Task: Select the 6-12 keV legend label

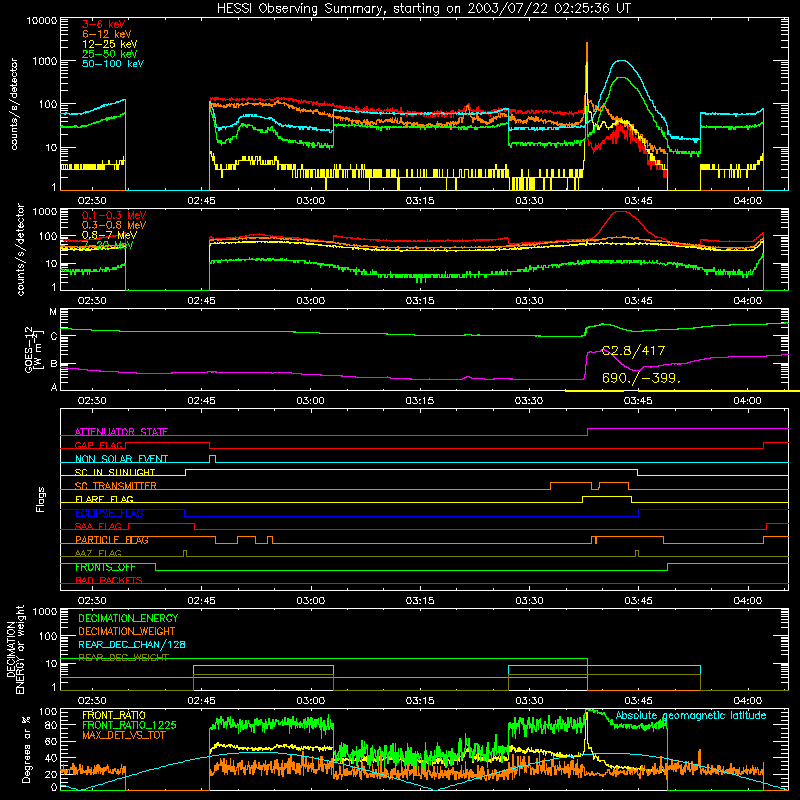Action: tap(107, 34)
